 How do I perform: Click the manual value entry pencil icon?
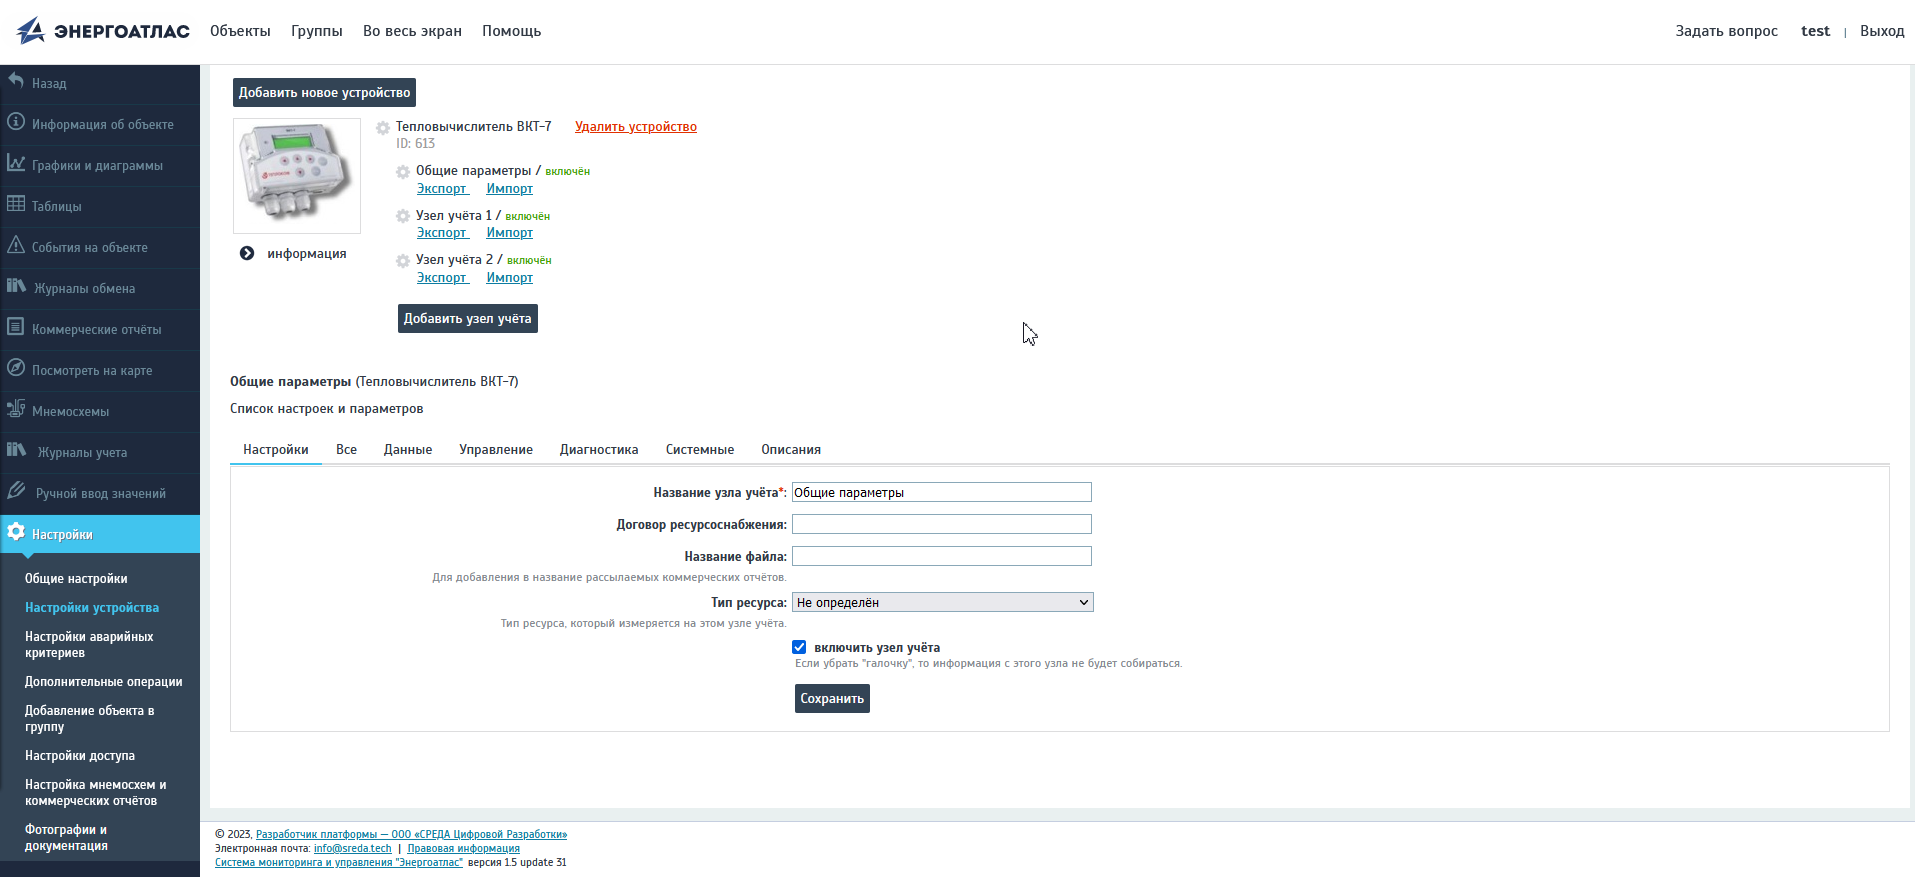[16, 491]
